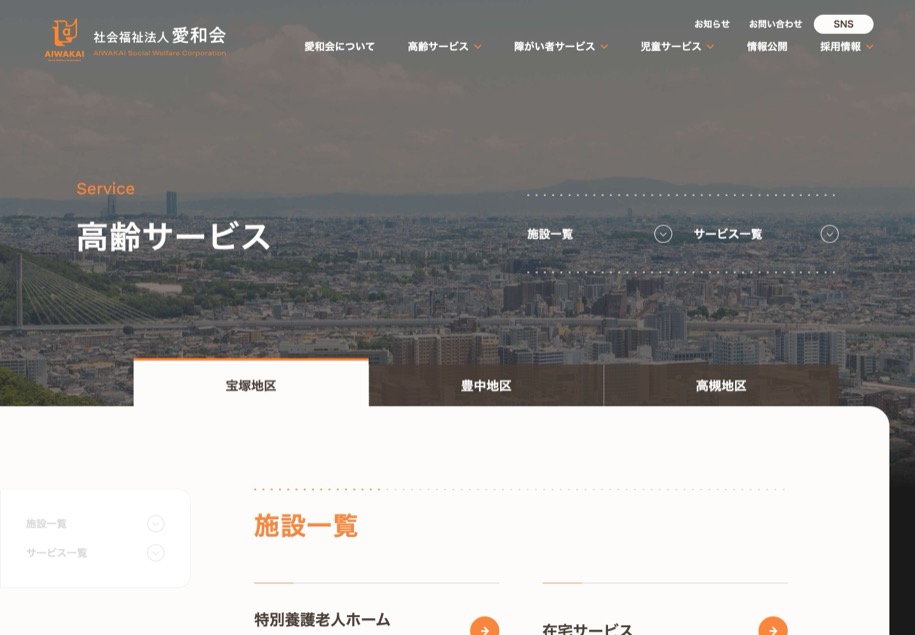Open 特別養護老人ホーム card
The height and width of the screenshot is (635, 915).
[376, 609]
